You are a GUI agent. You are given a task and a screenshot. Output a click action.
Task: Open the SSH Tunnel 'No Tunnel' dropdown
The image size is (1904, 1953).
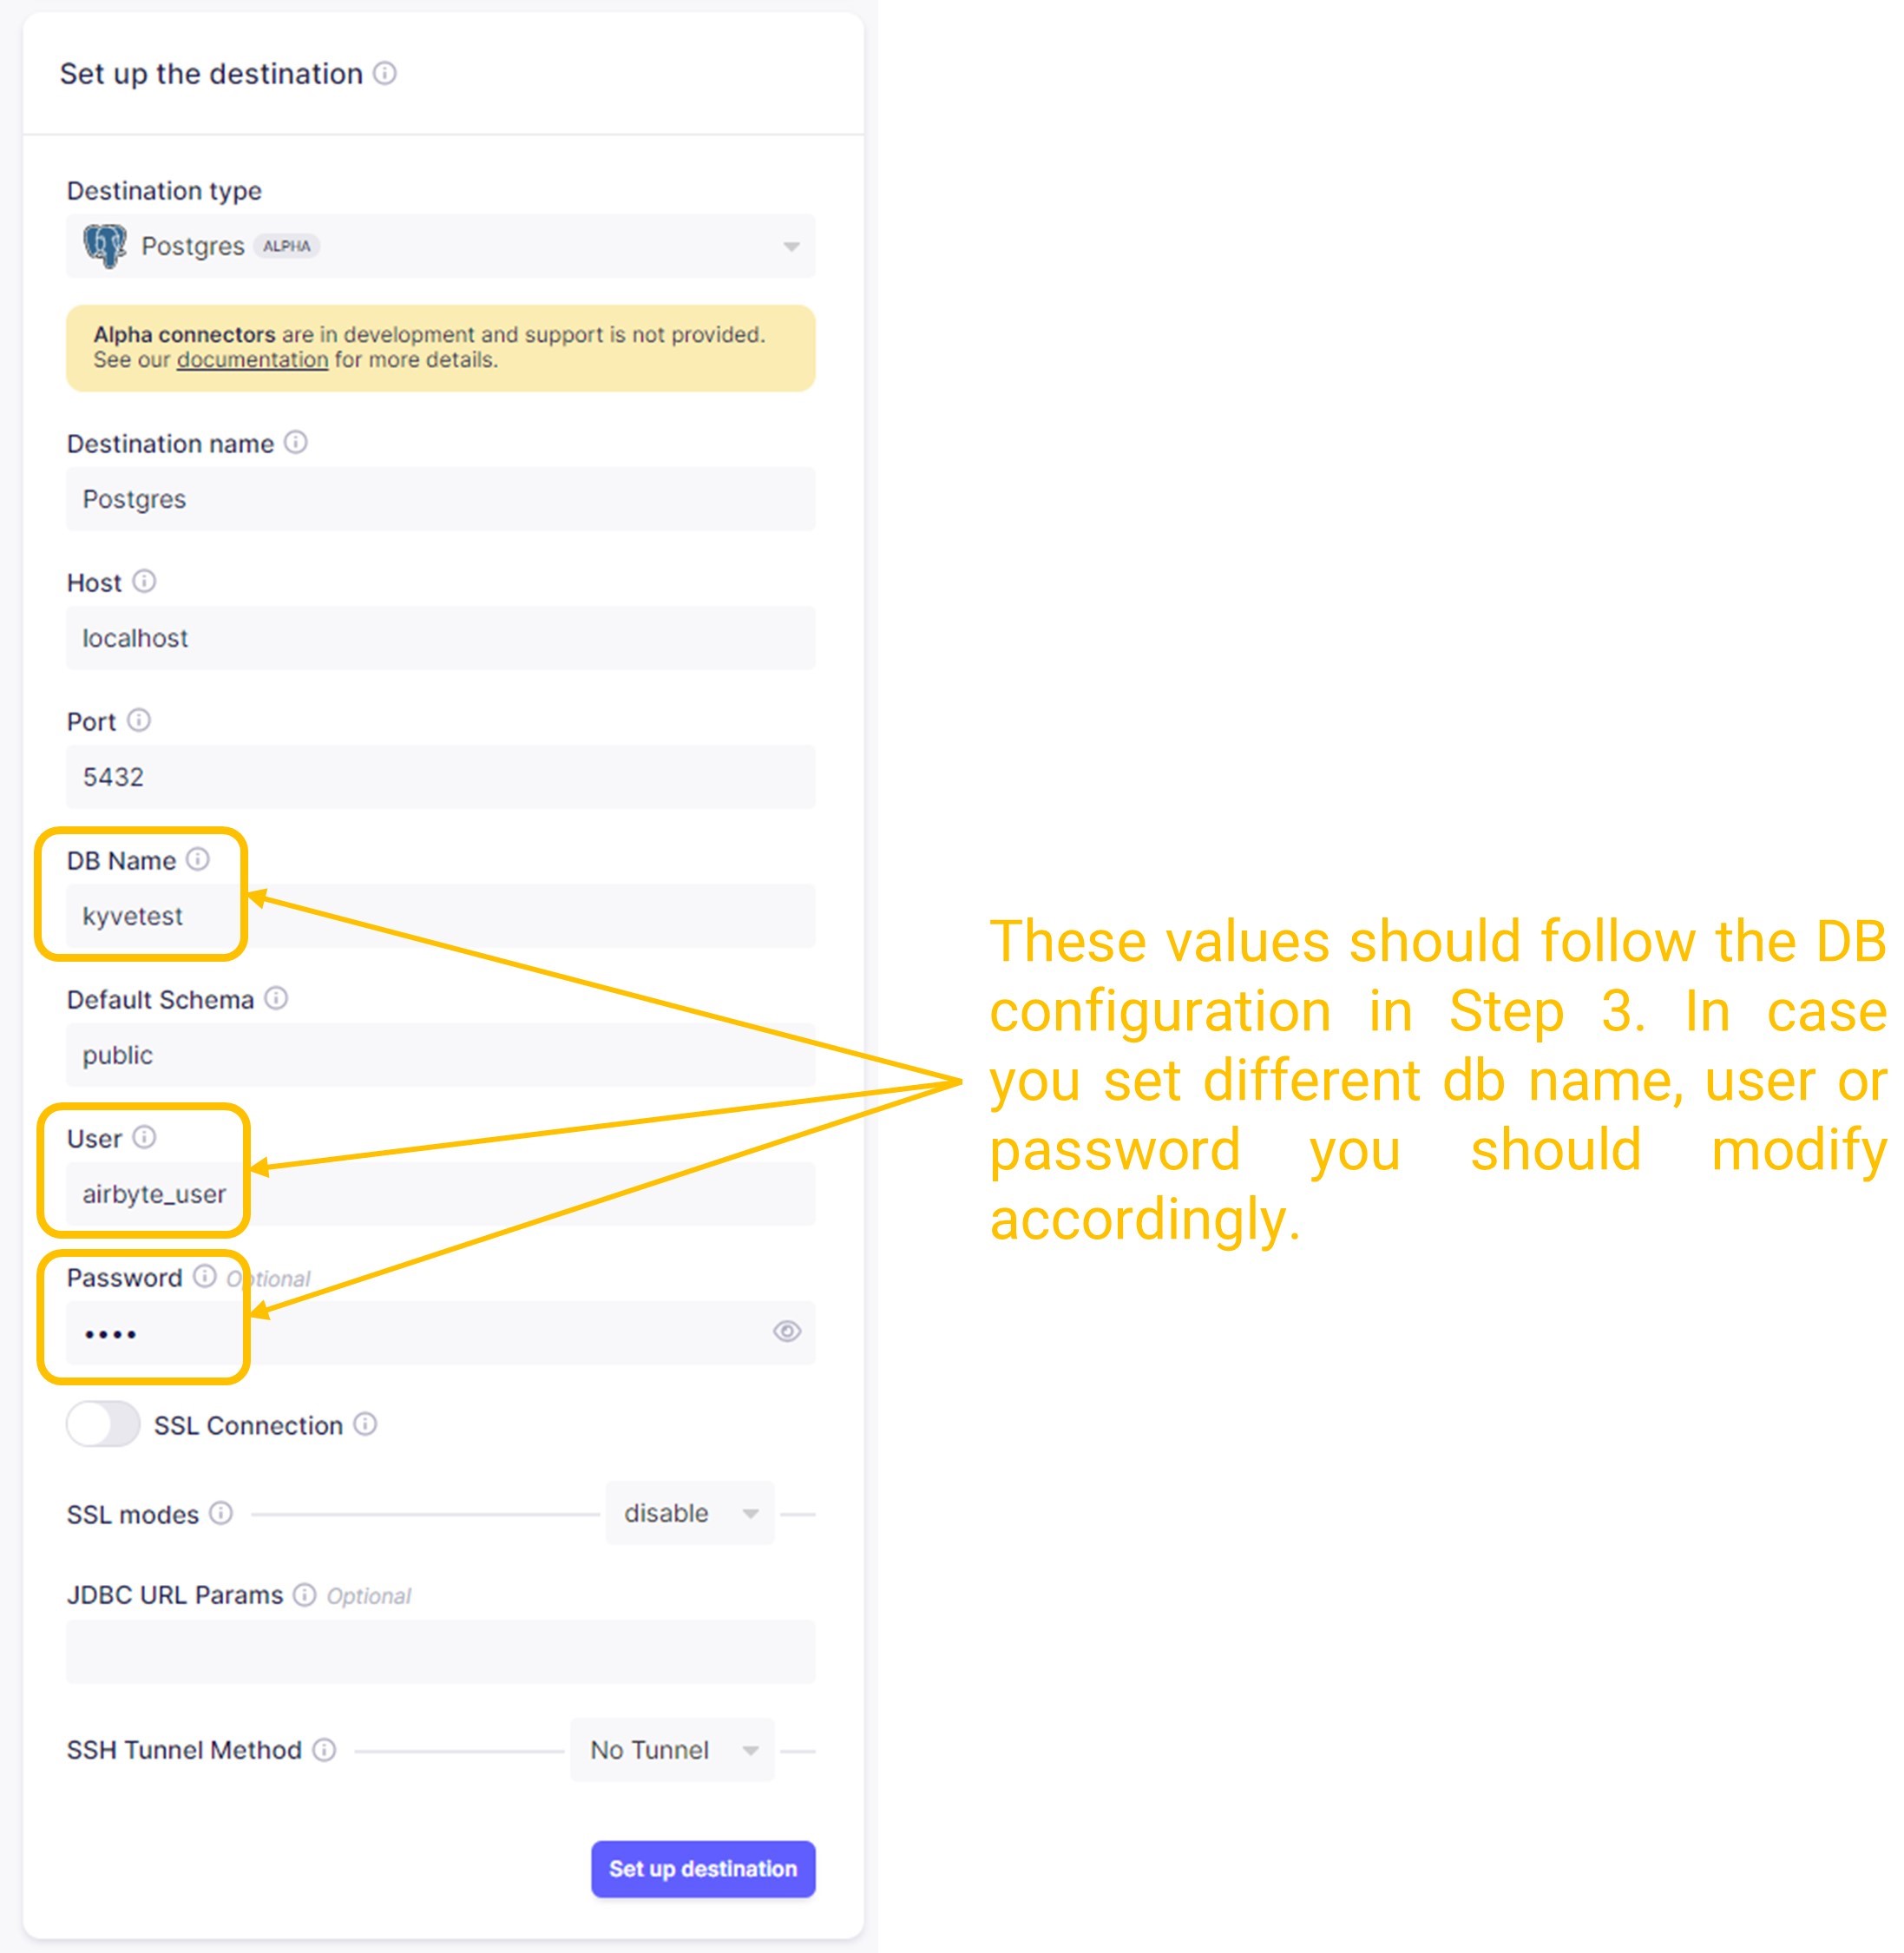[x=671, y=1750]
